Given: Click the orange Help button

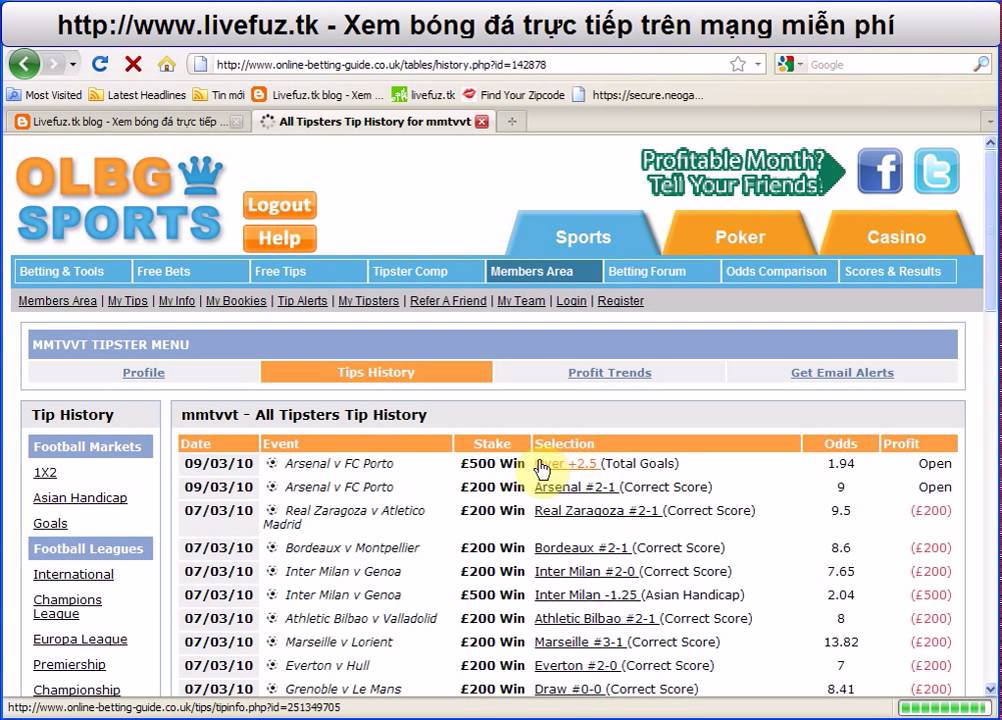Looking at the screenshot, I should pyautogui.click(x=280, y=238).
